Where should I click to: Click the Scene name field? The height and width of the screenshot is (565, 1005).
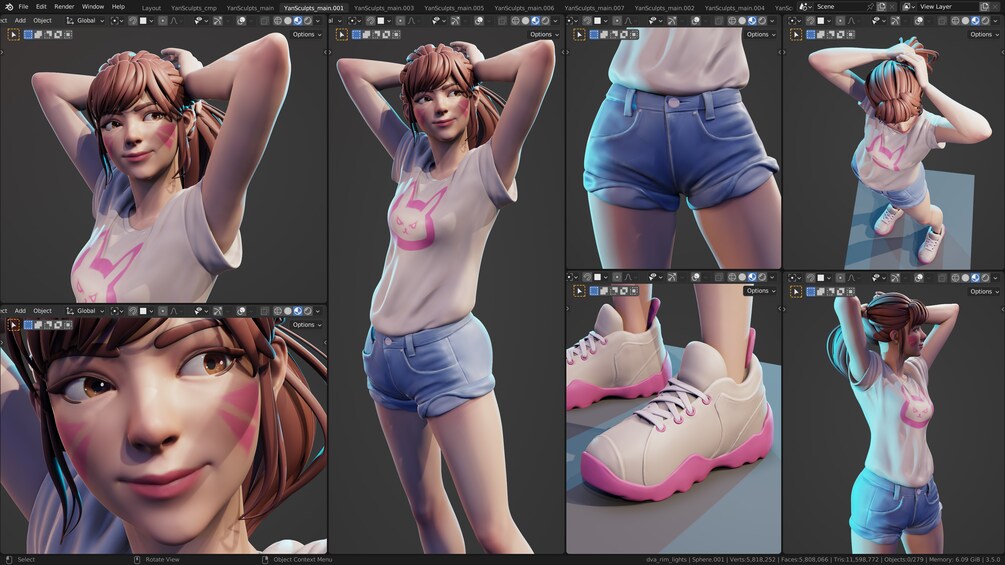840,6
